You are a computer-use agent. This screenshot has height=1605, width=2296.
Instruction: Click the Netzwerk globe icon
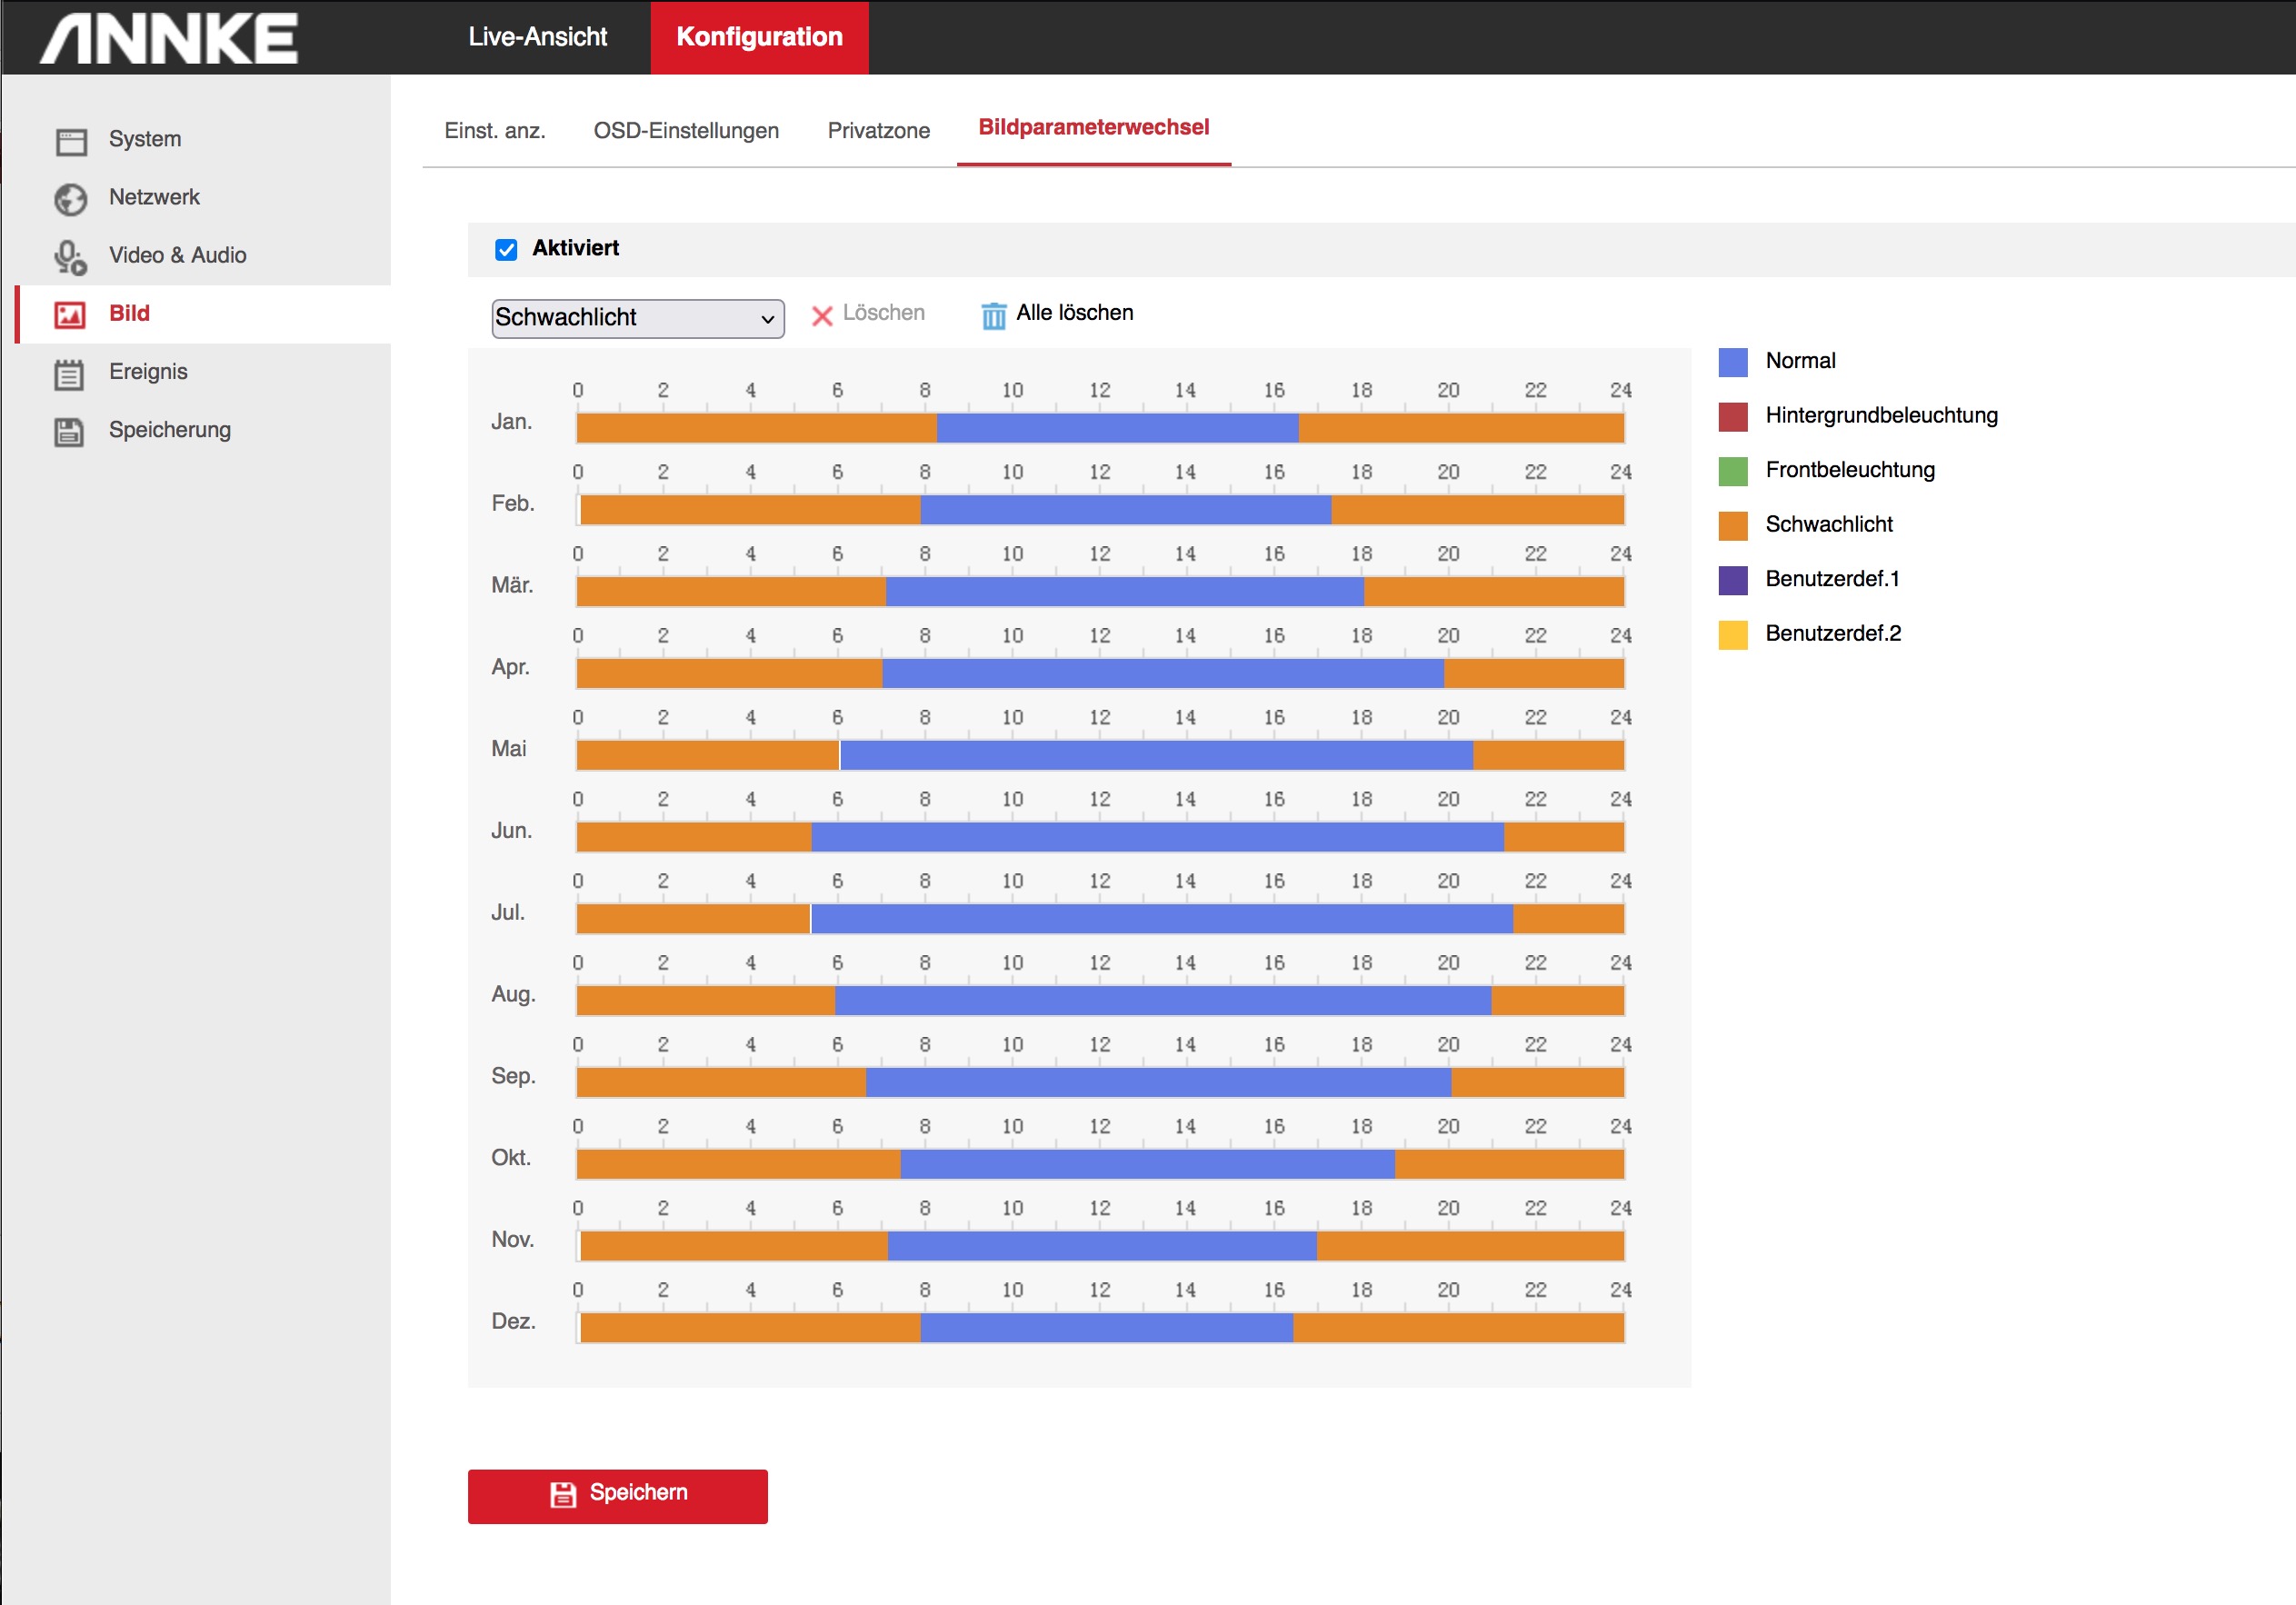pos(71,198)
